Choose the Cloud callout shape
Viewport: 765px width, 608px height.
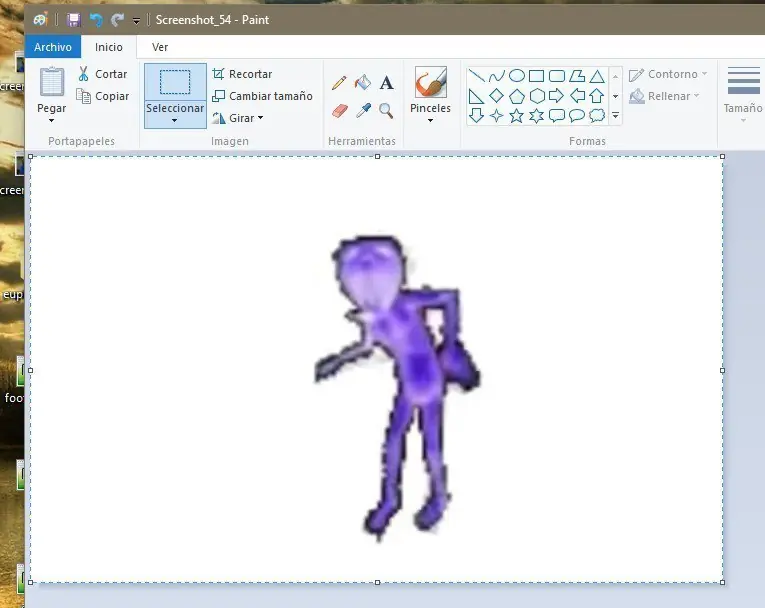pyautogui.click(x=597, y=116)
